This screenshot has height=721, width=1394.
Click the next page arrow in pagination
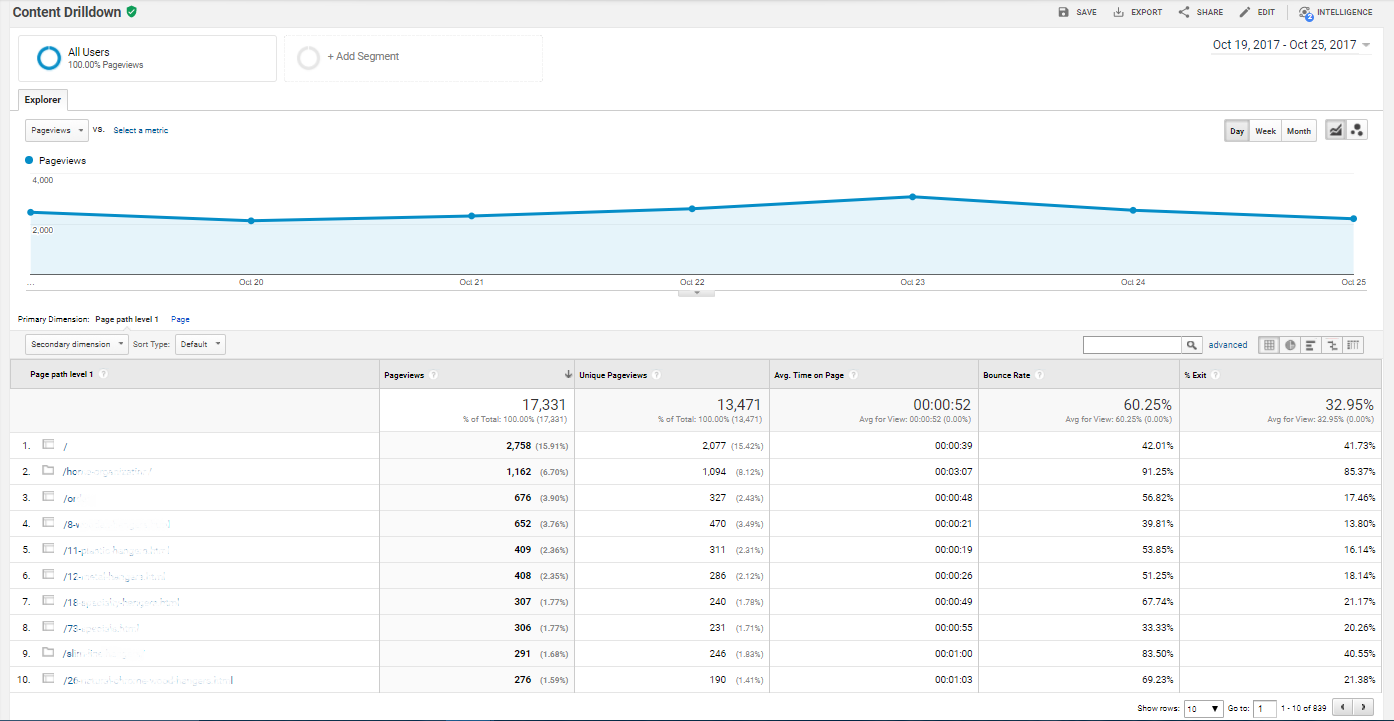point(1361,706)
